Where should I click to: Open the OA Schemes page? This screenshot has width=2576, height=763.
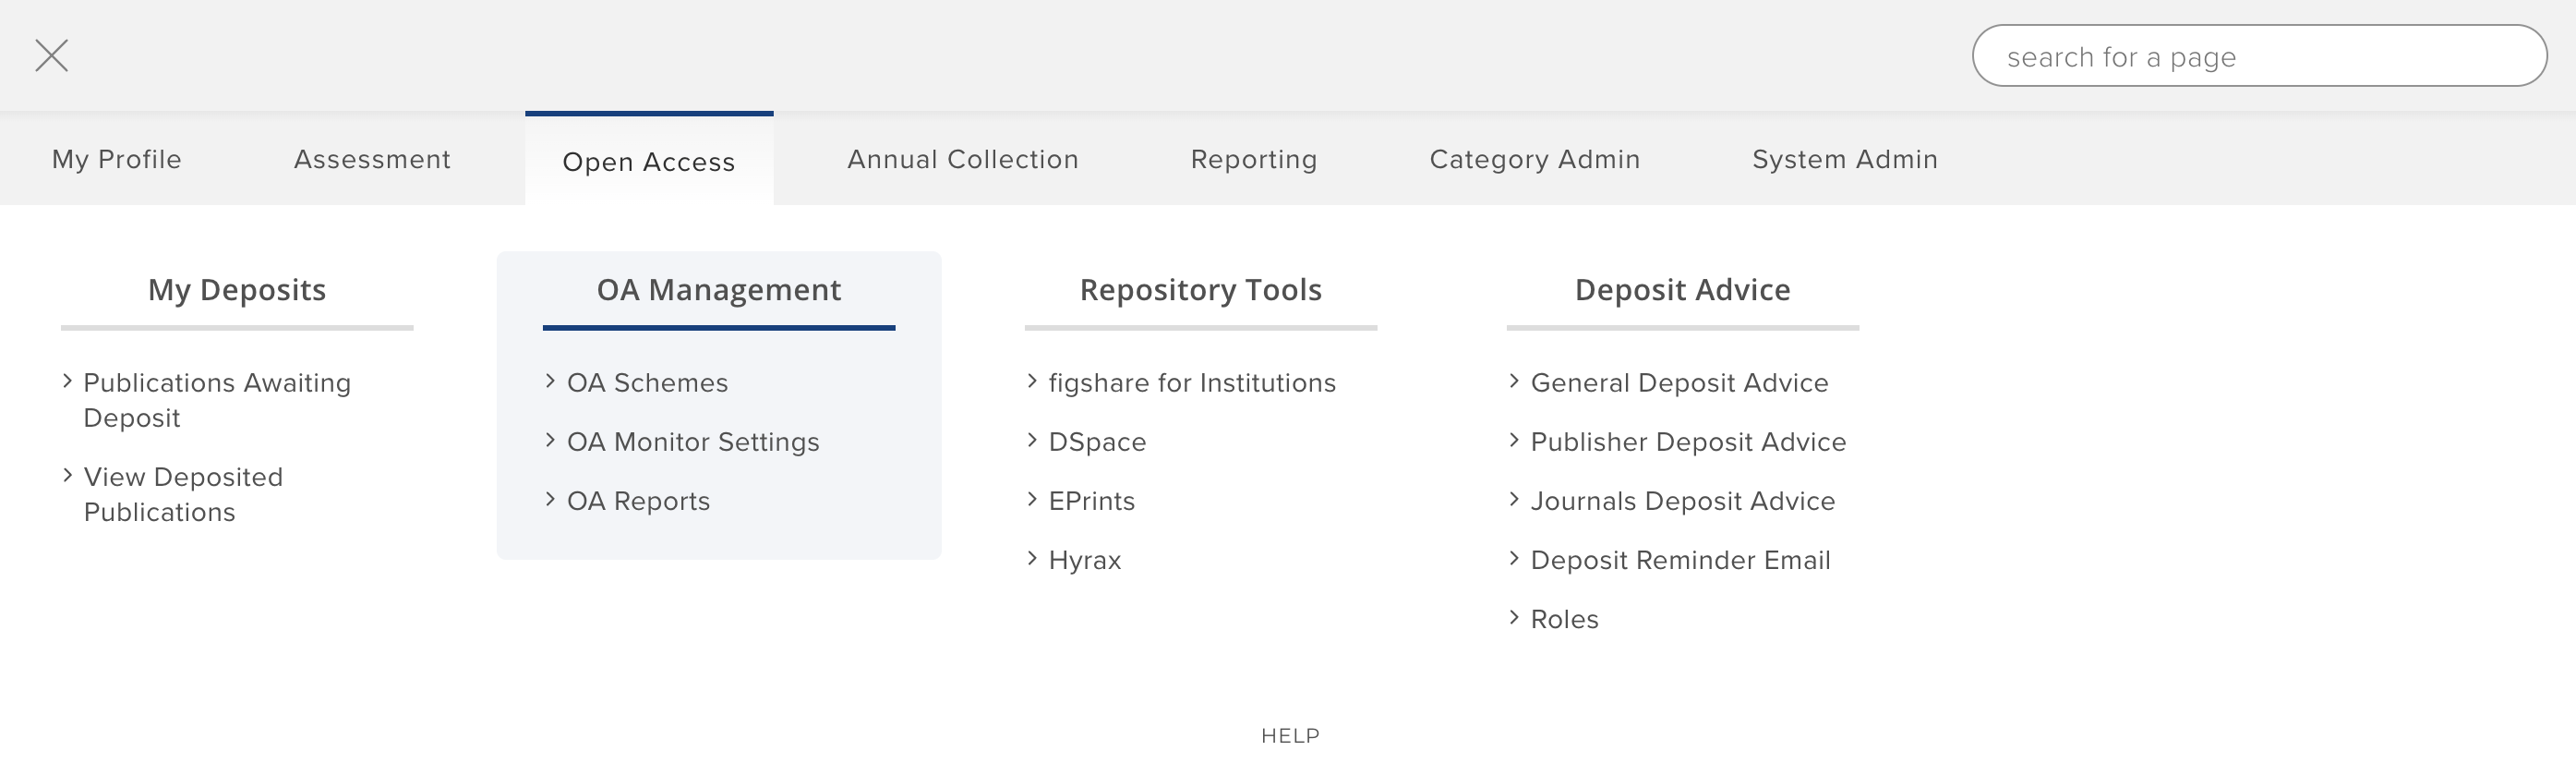(647, 383)
